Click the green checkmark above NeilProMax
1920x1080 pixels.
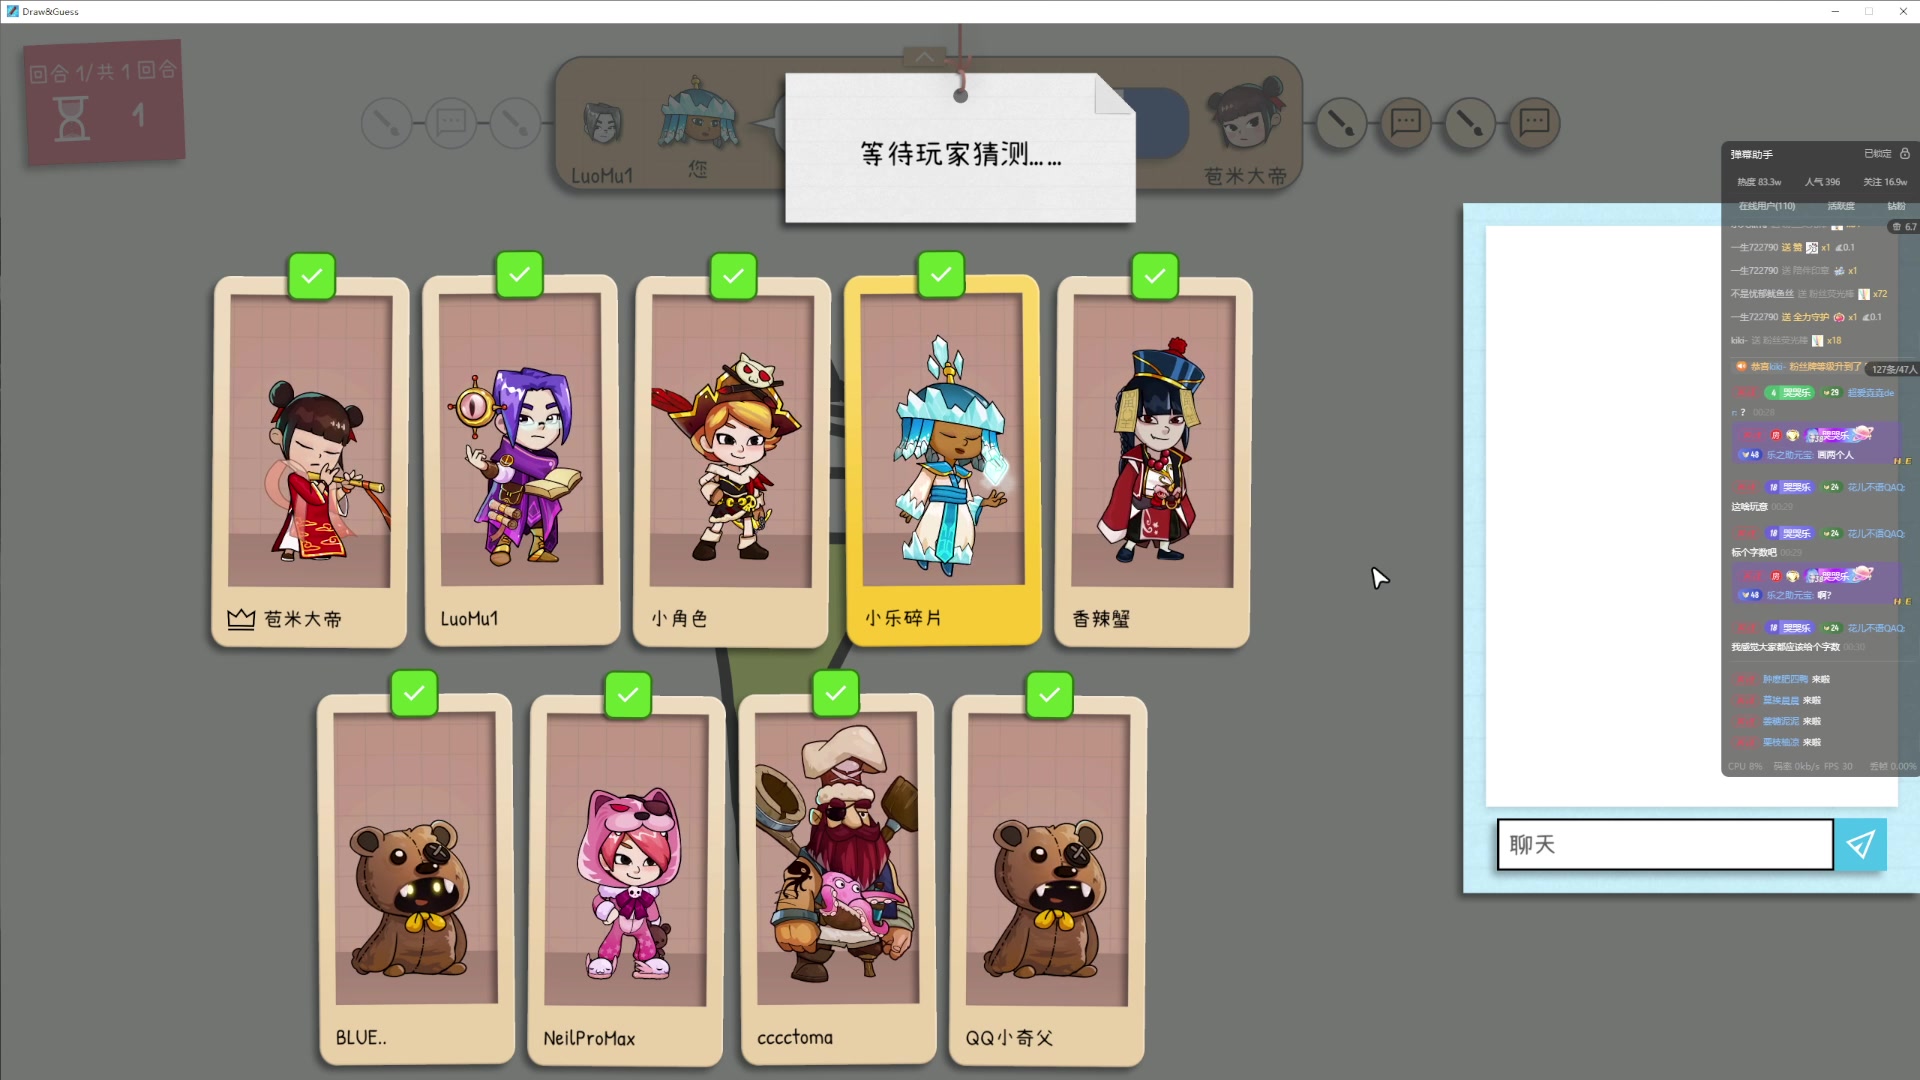628,695
